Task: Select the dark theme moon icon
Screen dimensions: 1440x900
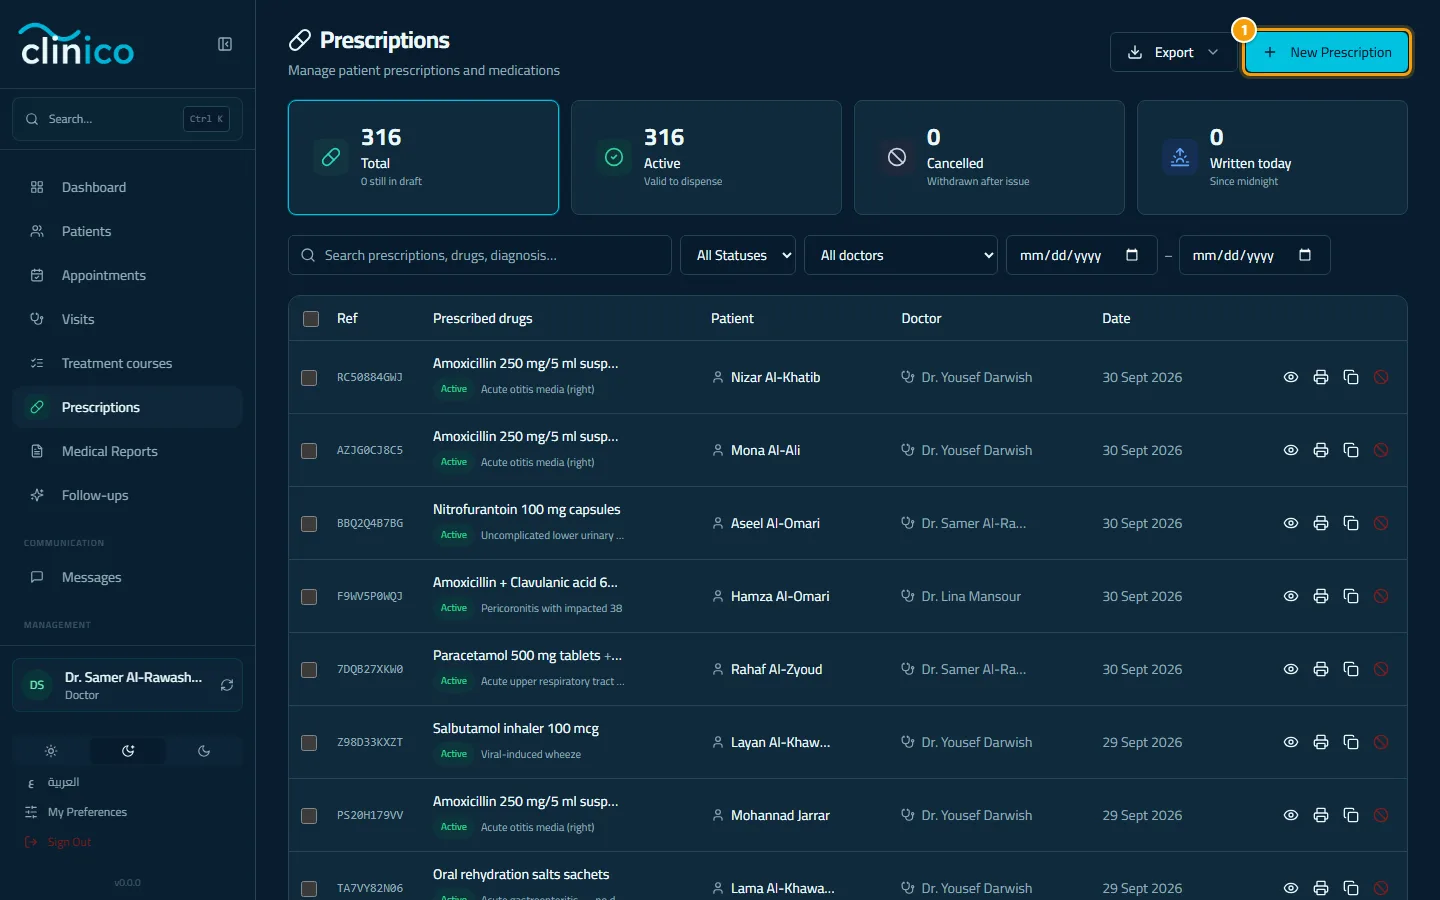Action: (x=204, y=751)
